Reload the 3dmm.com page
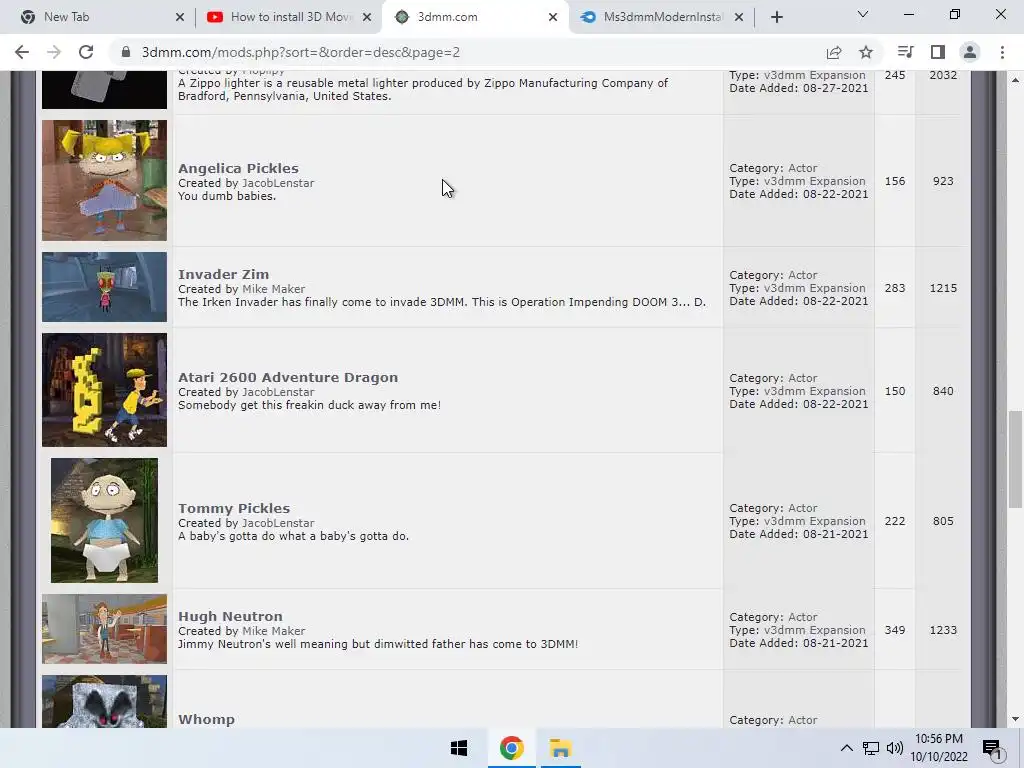 [86, 52]
